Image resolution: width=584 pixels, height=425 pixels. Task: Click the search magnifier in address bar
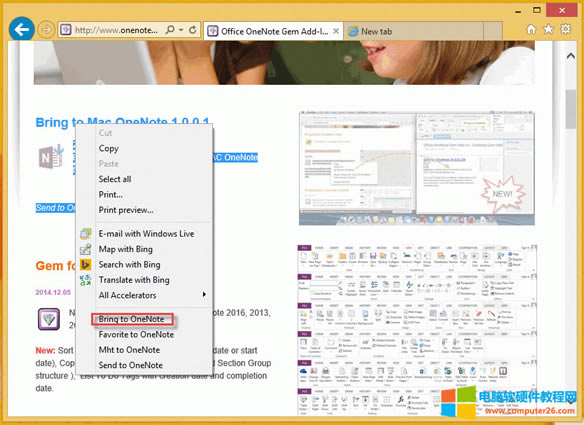tap(170, 30)
